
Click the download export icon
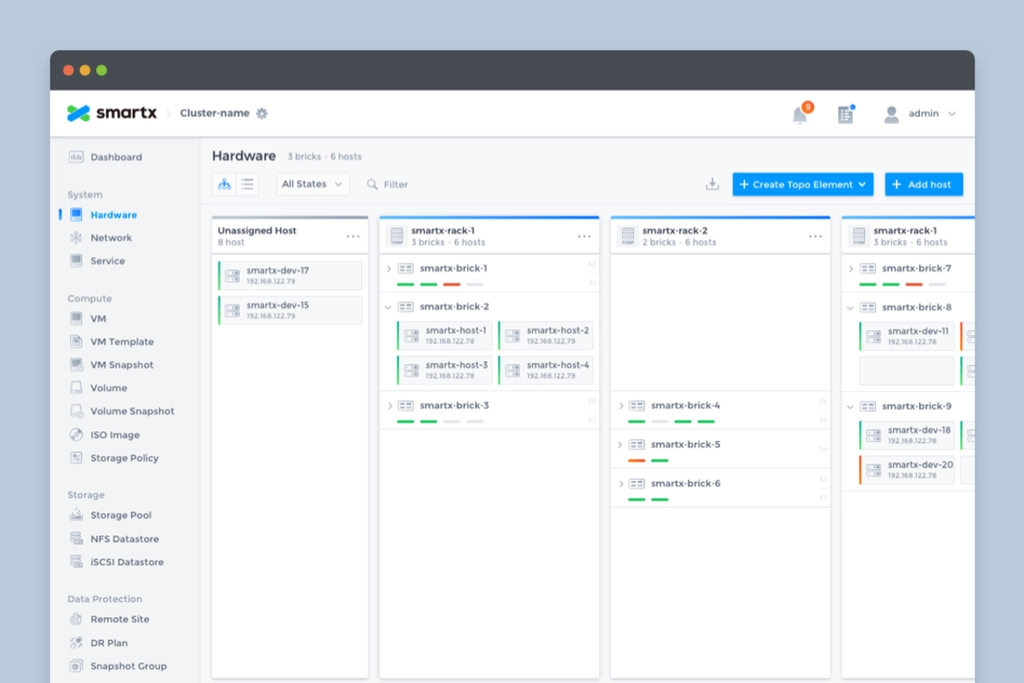click(x=712, y=184)
